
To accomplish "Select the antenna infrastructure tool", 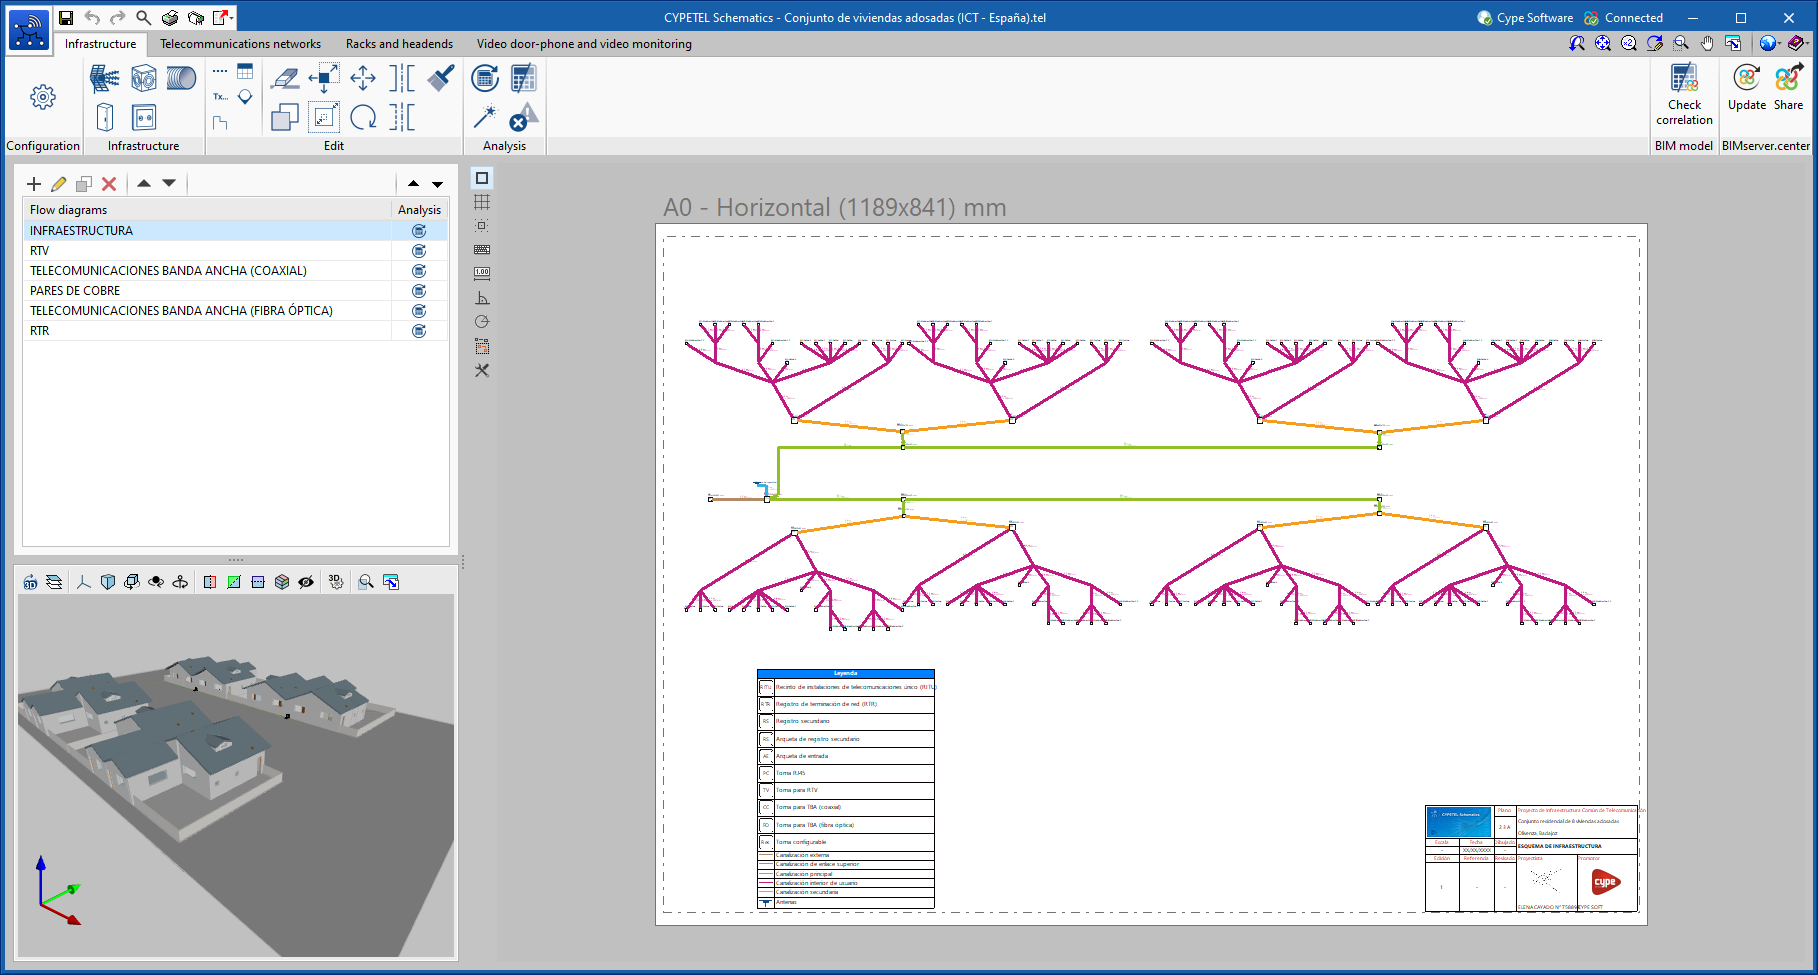I will [x=104, y=78].
